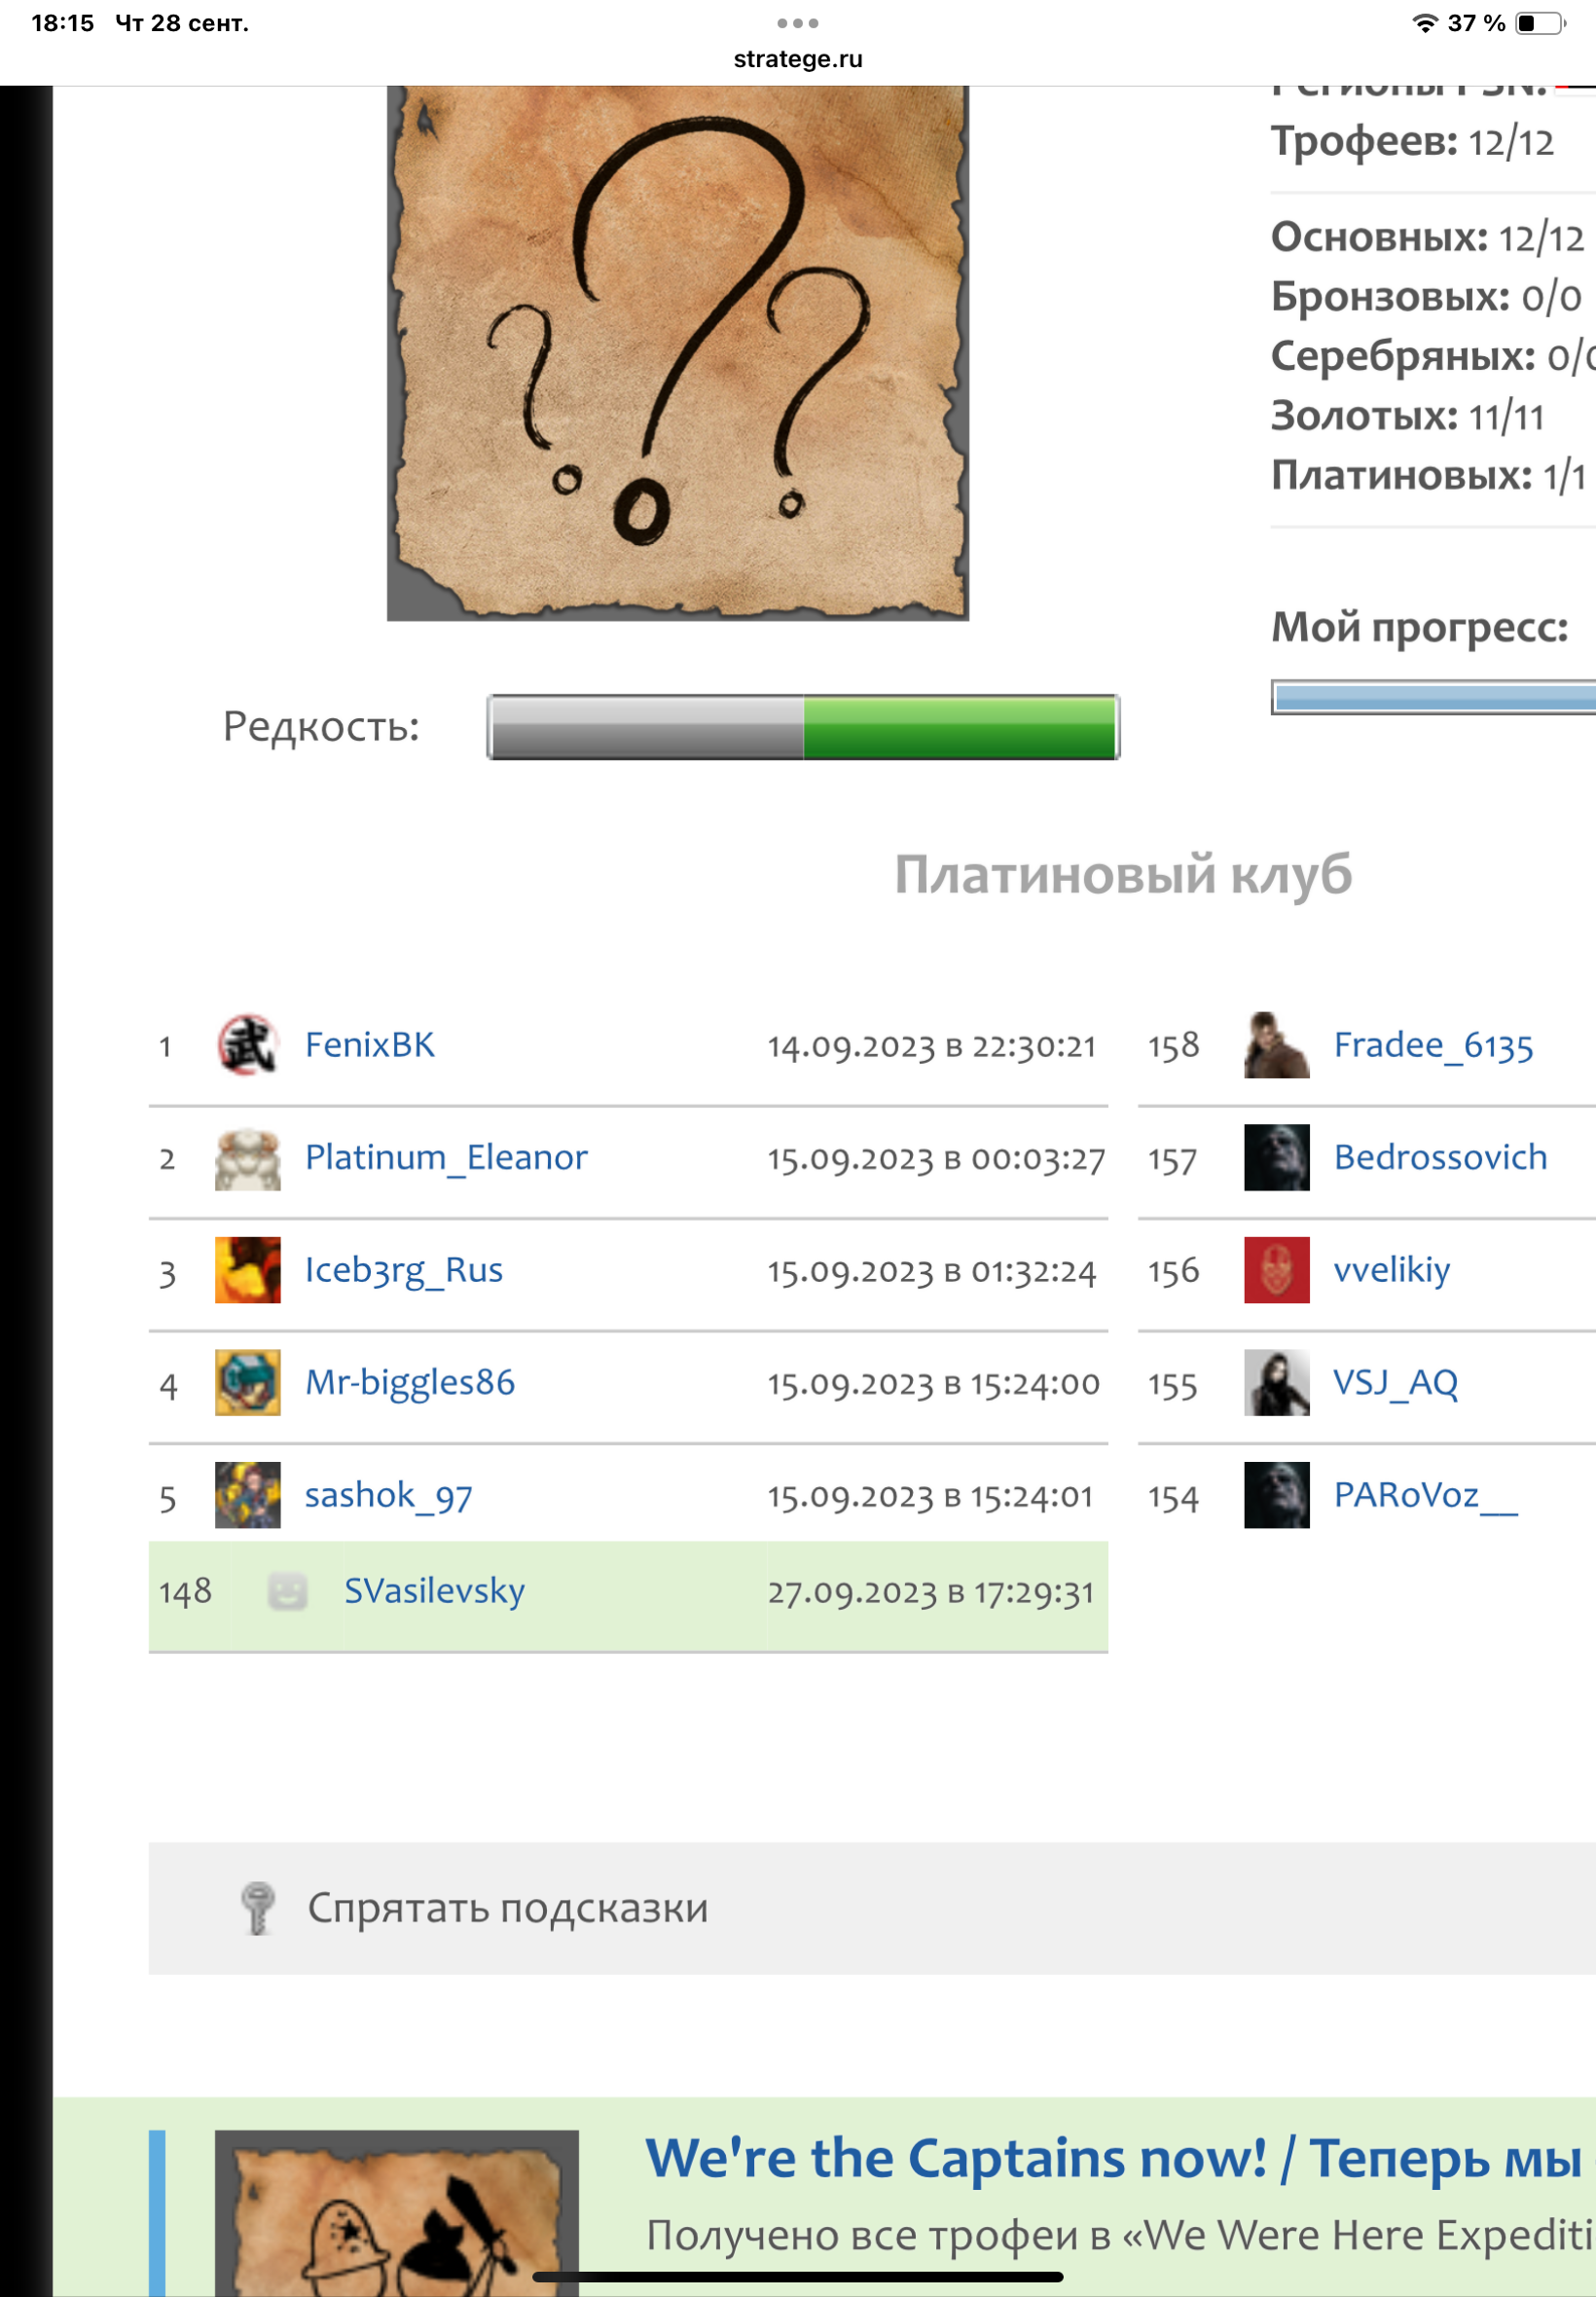Viewport: 1596px width, 2297px height.
Task: Click the Редкость rarity bar
Action: (x=803, y=727)
